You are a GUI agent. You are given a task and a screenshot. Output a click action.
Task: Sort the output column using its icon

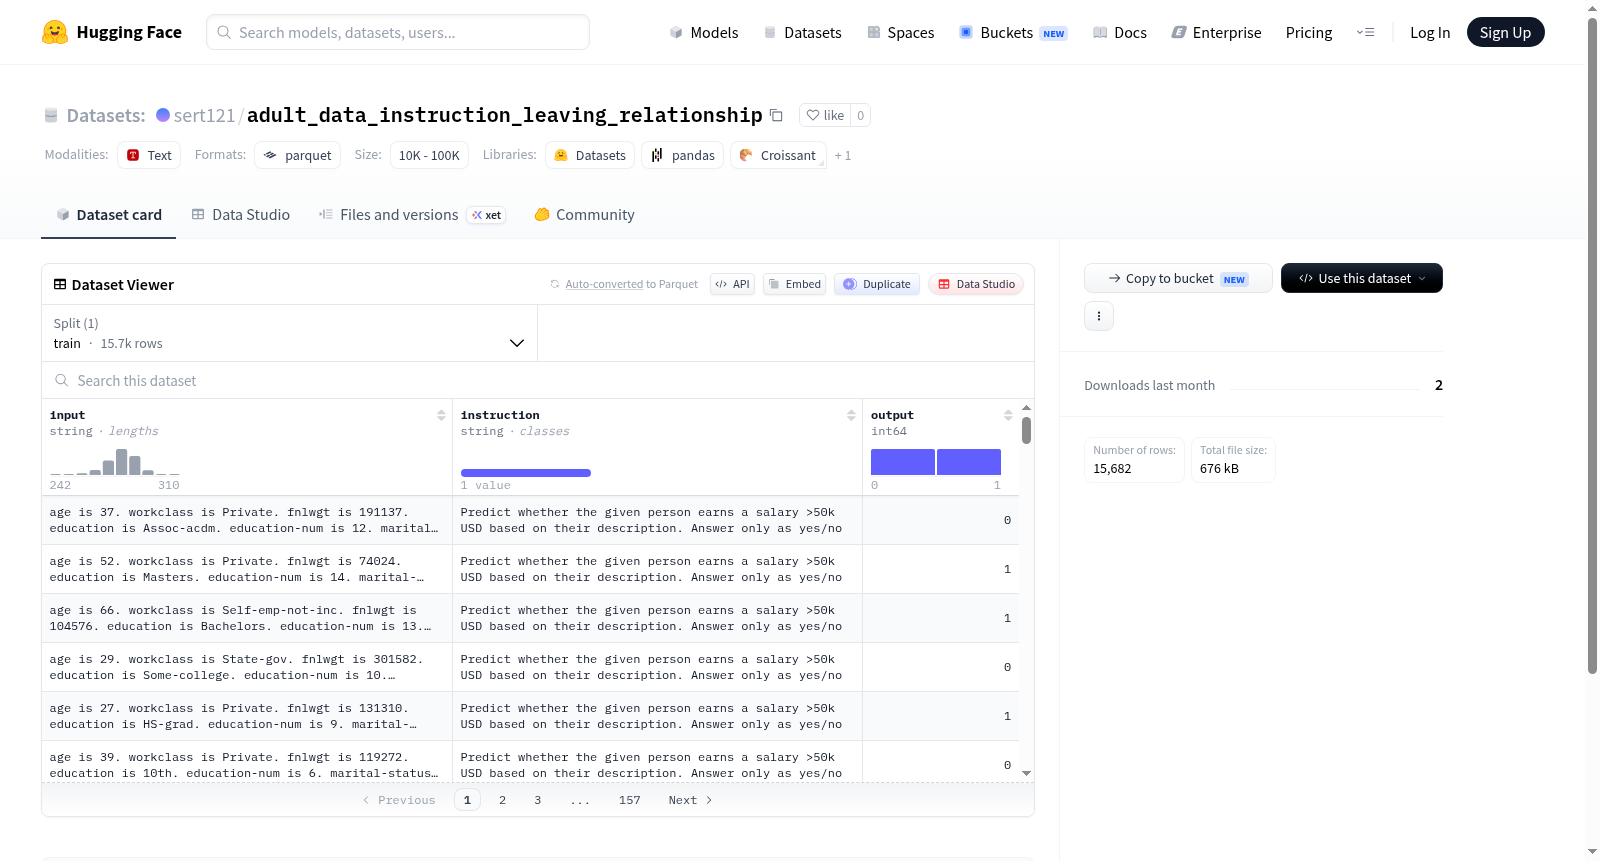coord(1008,415)
